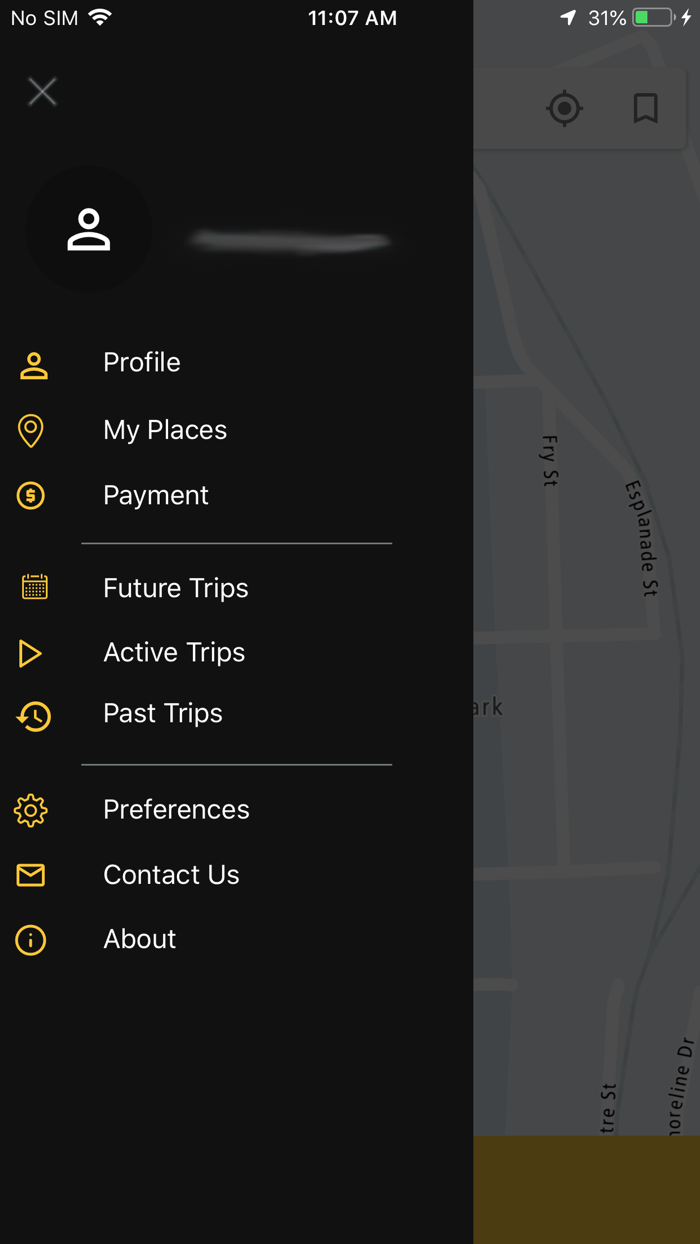Select the Past Trips history clock icon

point(31,717)
